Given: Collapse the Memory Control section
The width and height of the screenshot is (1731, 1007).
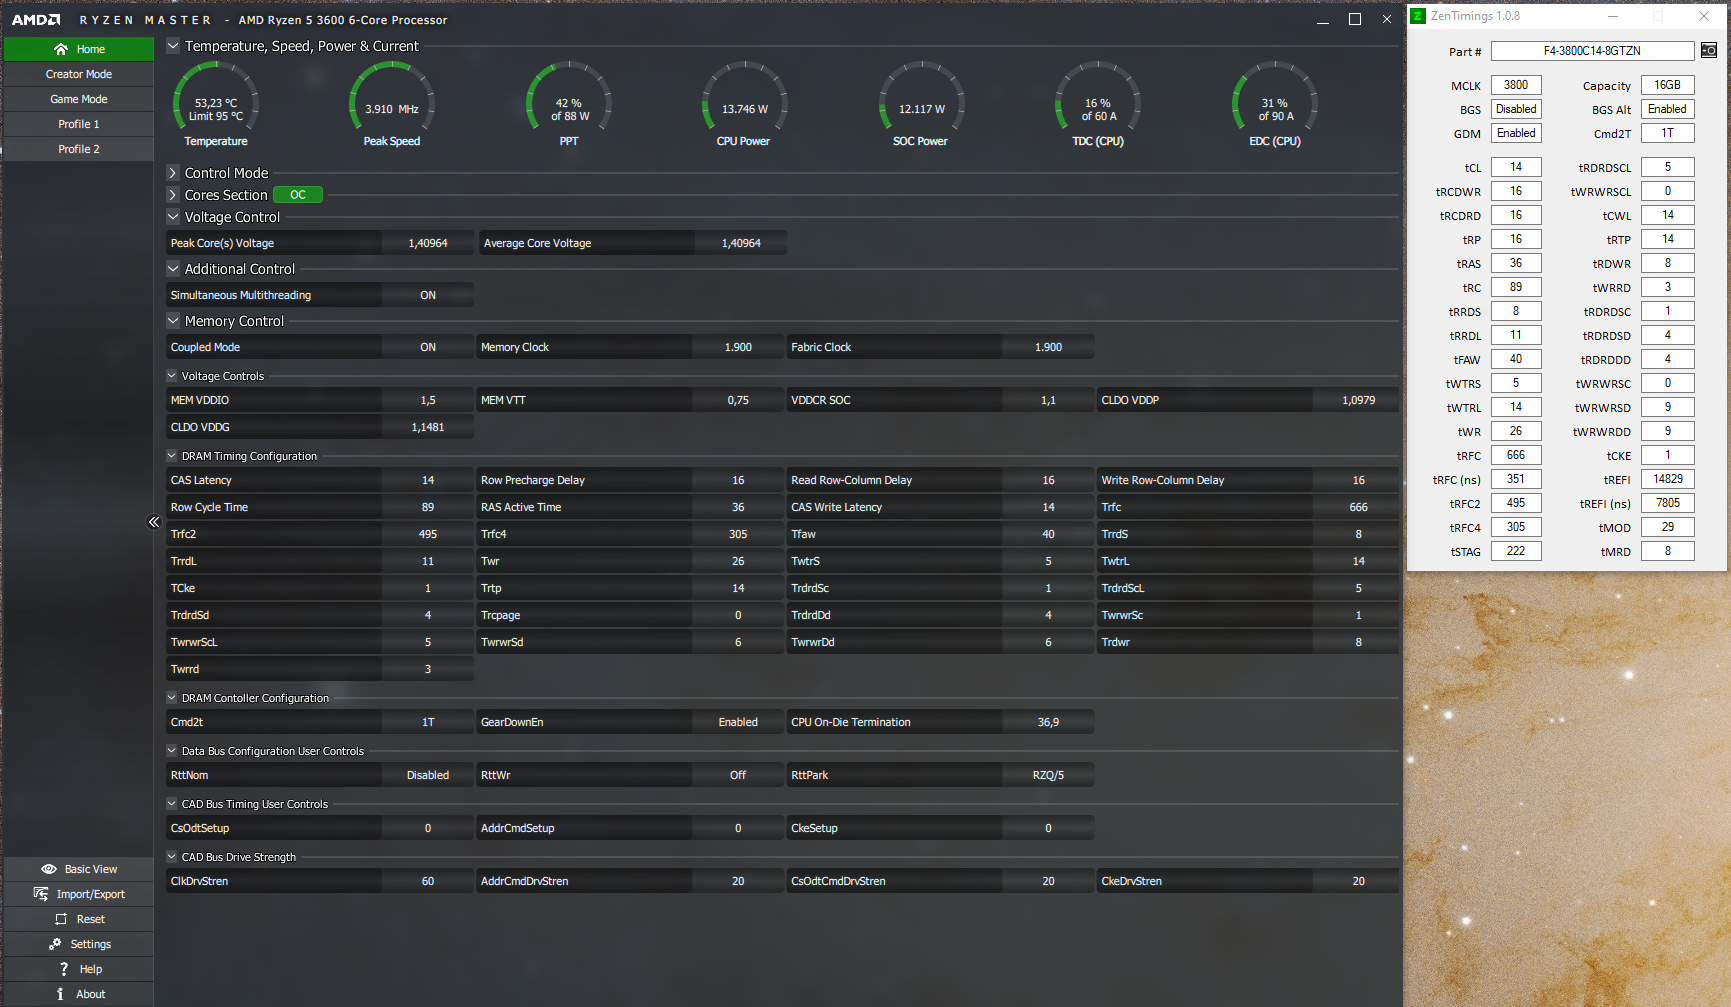Looking at the screenshot, I should [173, 321].
